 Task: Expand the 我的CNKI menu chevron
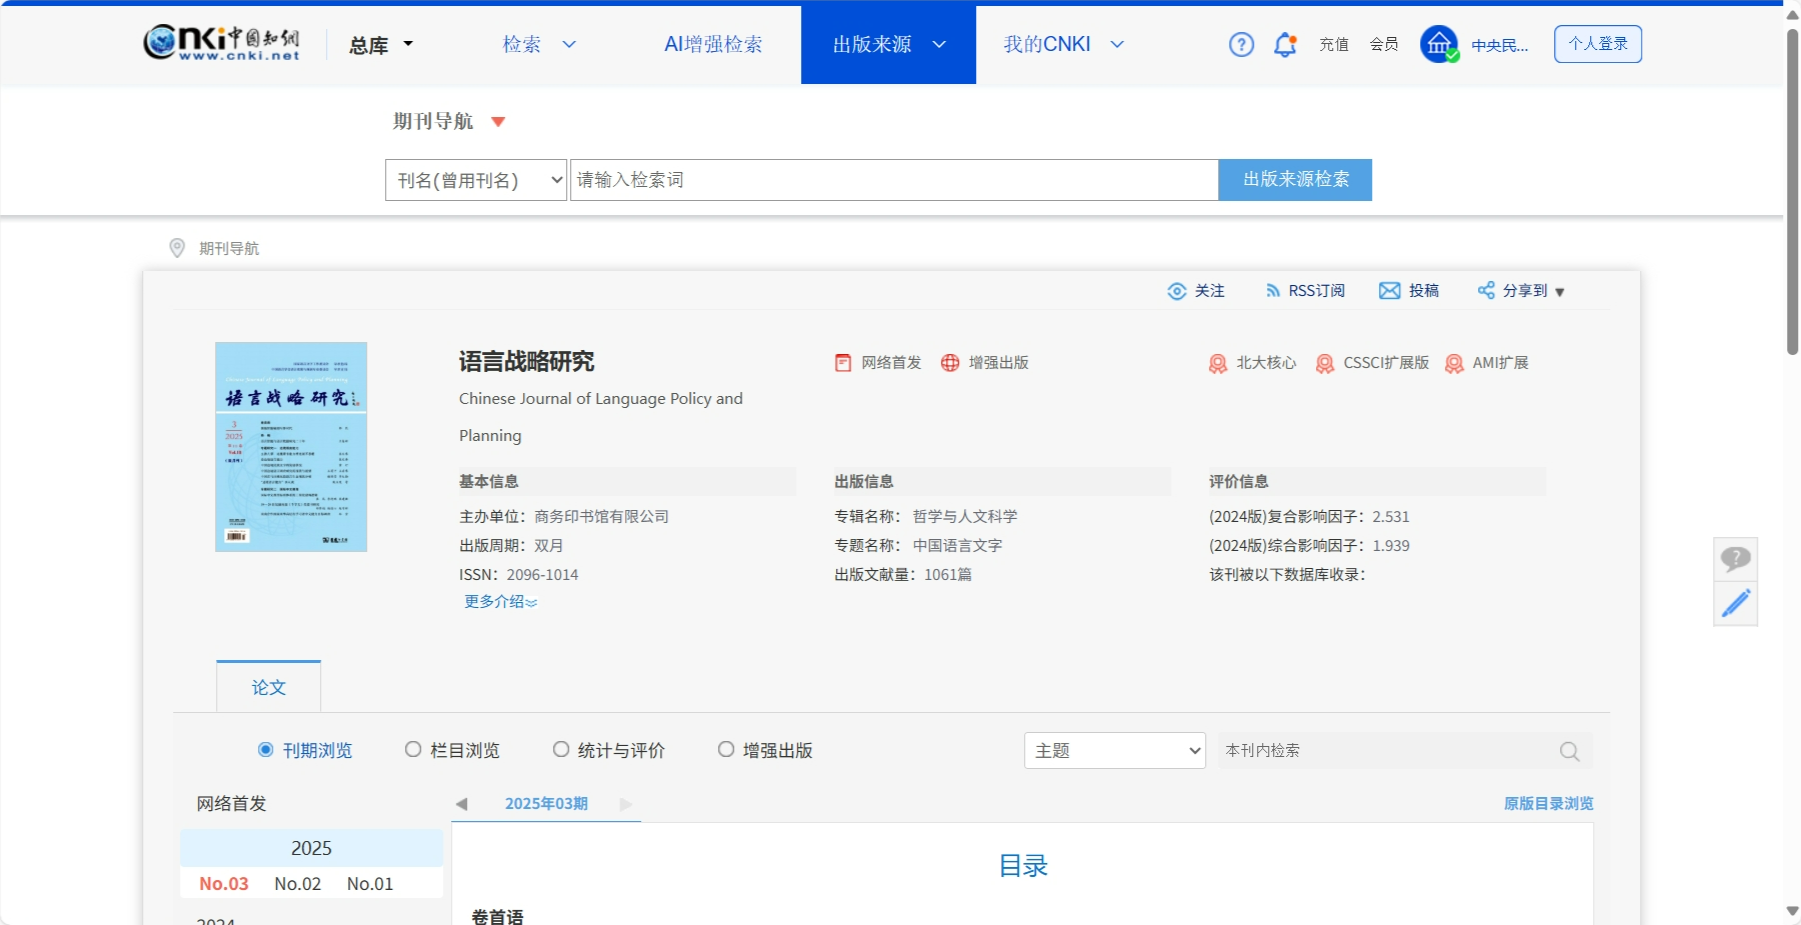point(1117,44)
